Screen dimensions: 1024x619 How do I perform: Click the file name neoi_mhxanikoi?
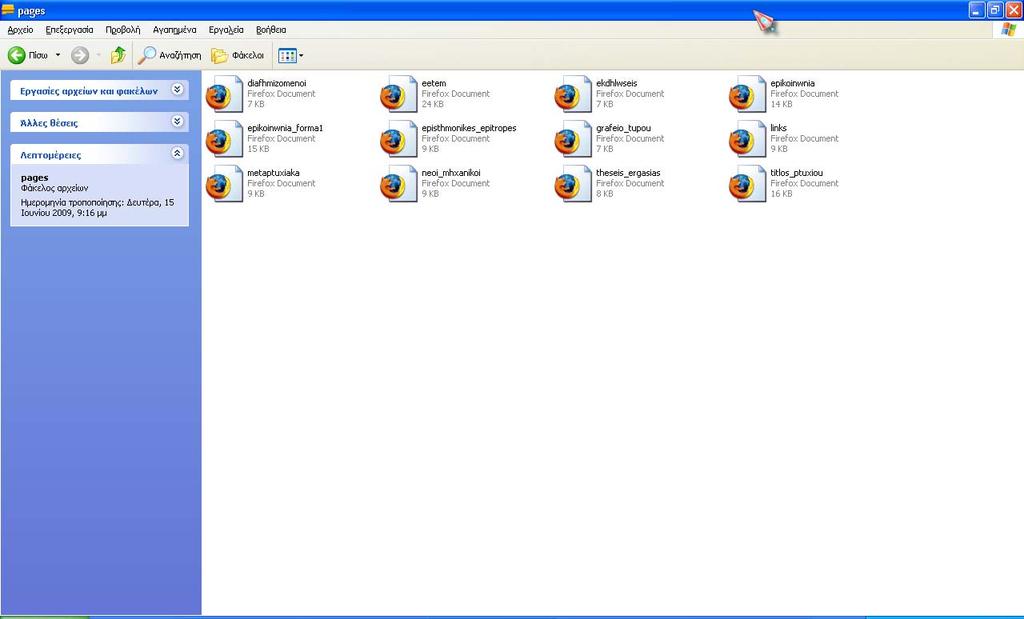tap(451, 173)
